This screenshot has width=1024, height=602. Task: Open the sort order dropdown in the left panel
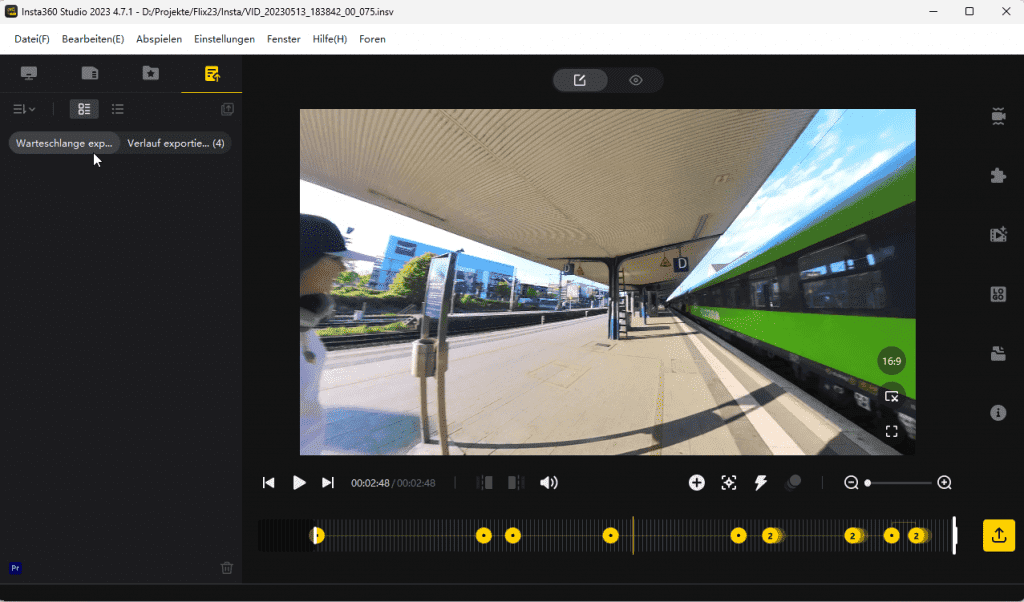tap(23, 109)
